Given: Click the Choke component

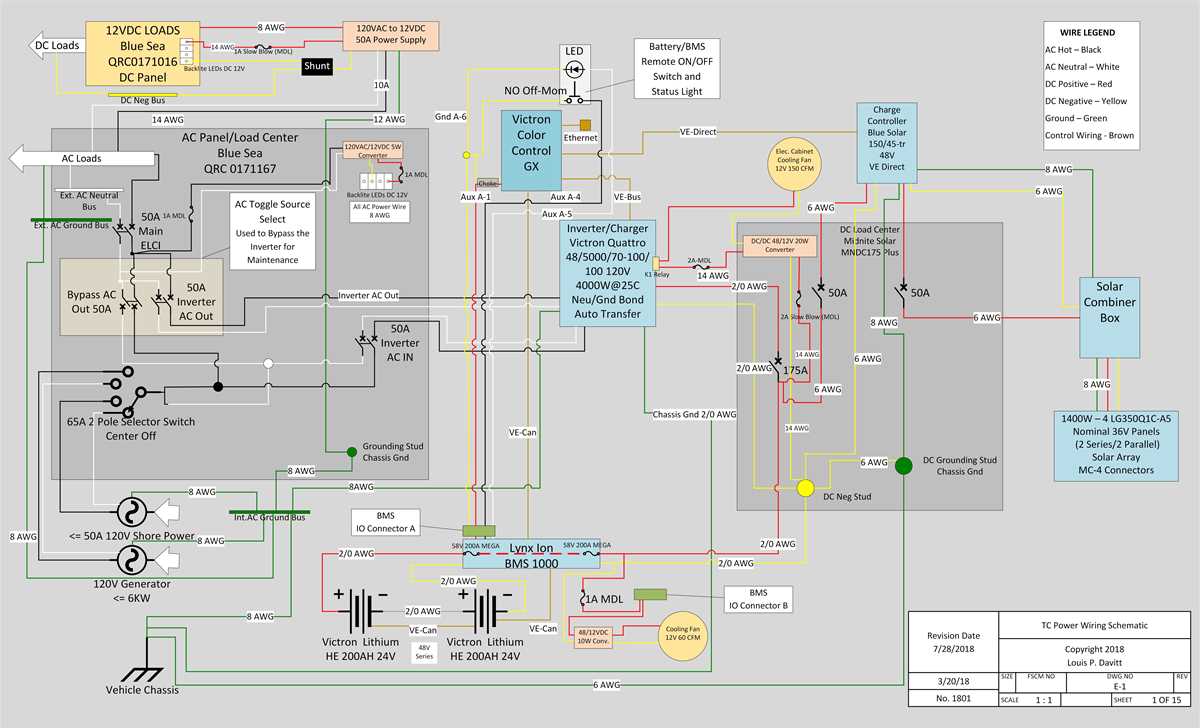Looking at the screenshot, I should (487, 184).
